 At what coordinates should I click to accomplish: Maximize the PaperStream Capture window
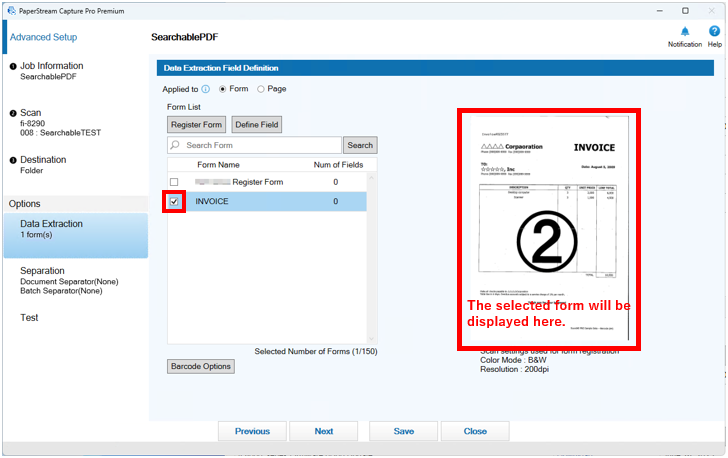(685, 10)
